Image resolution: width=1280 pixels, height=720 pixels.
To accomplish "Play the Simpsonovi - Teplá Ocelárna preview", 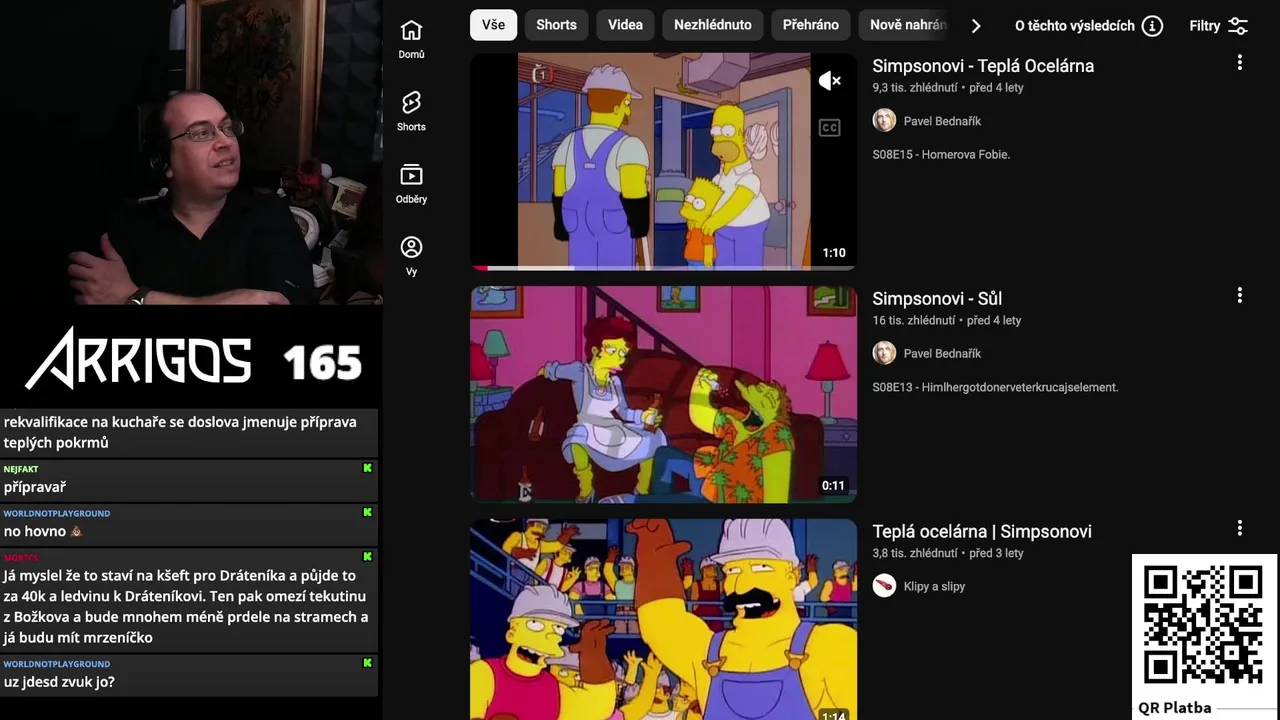I will click(663, 161).
